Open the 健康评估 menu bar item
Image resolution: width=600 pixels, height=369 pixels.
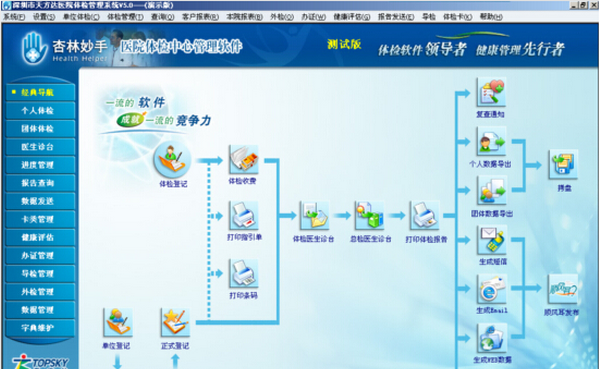[x=352, y=17]
